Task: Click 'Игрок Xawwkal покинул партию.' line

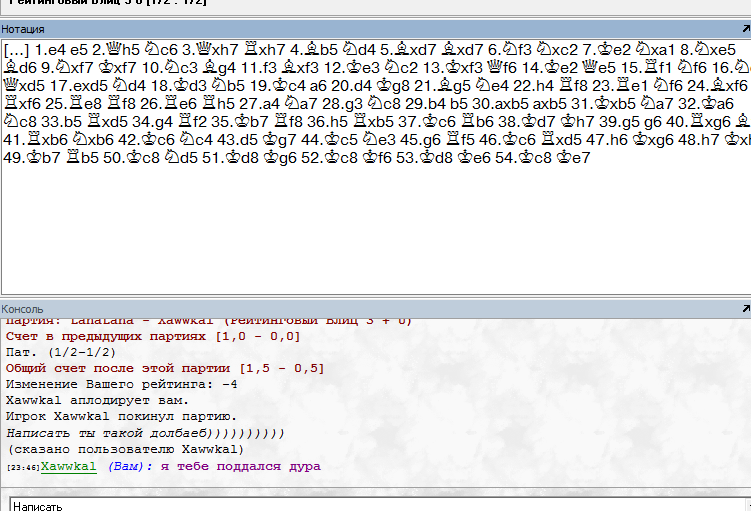Action: pyautogui.click(x=121, y=417)
